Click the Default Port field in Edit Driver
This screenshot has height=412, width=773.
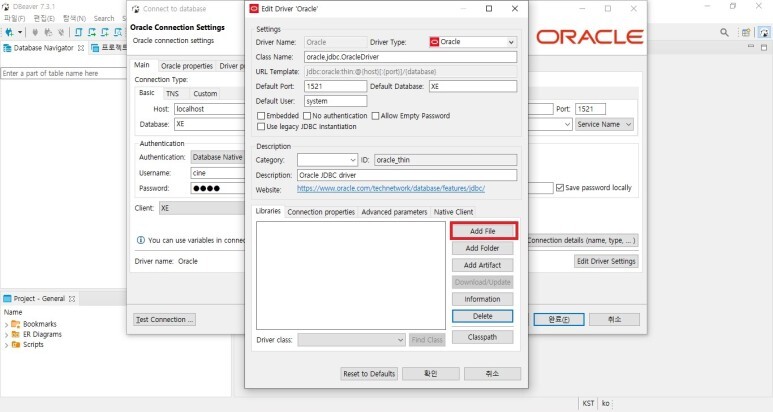coord(336,87)
